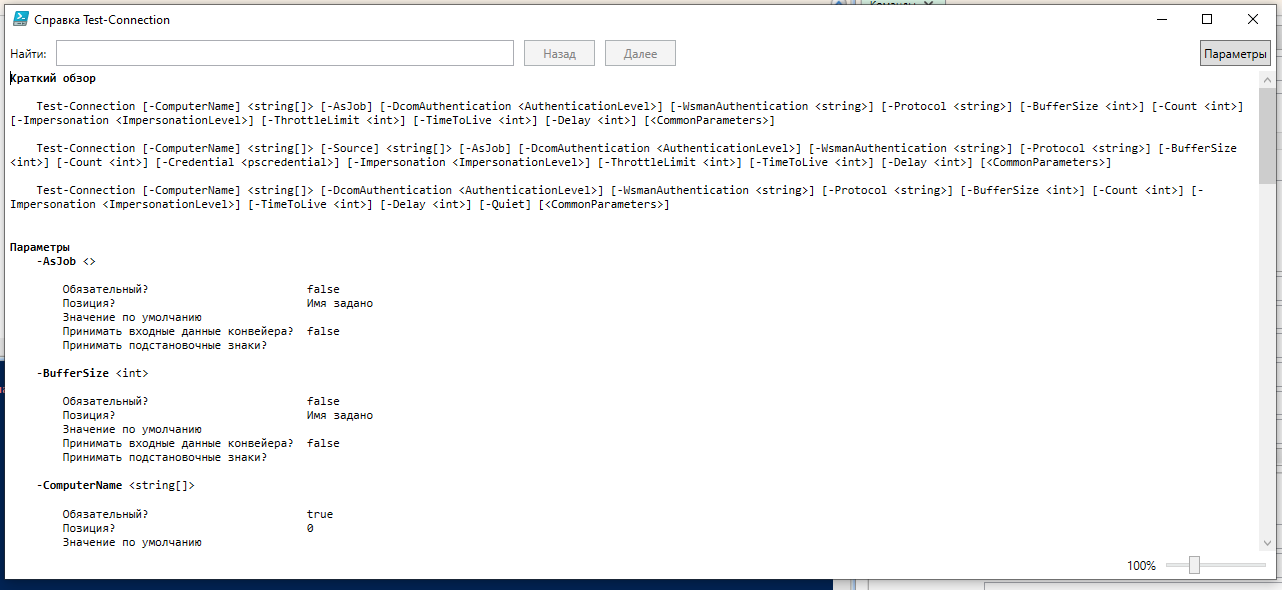This screenshot has width=1282, height=590.
Task: Click the -AsJob parameter heading
Action: pyautogui.click(x=58, y=261)
